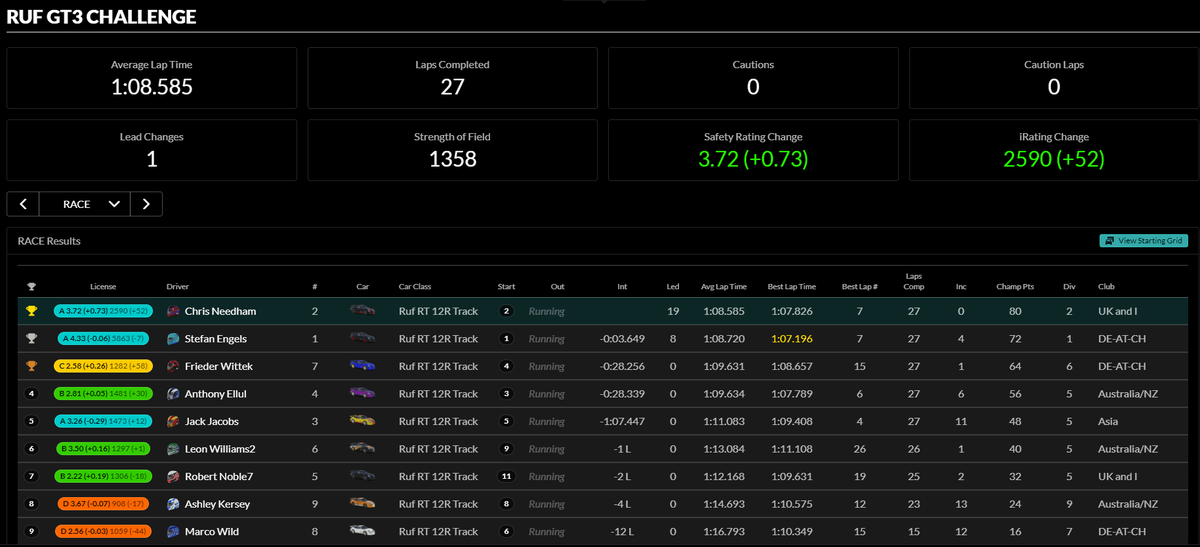Click the Safety Rating Change stat card
Image resolution: width=1200 pixels, height=547 pixels.
click(x=753, y=150)
